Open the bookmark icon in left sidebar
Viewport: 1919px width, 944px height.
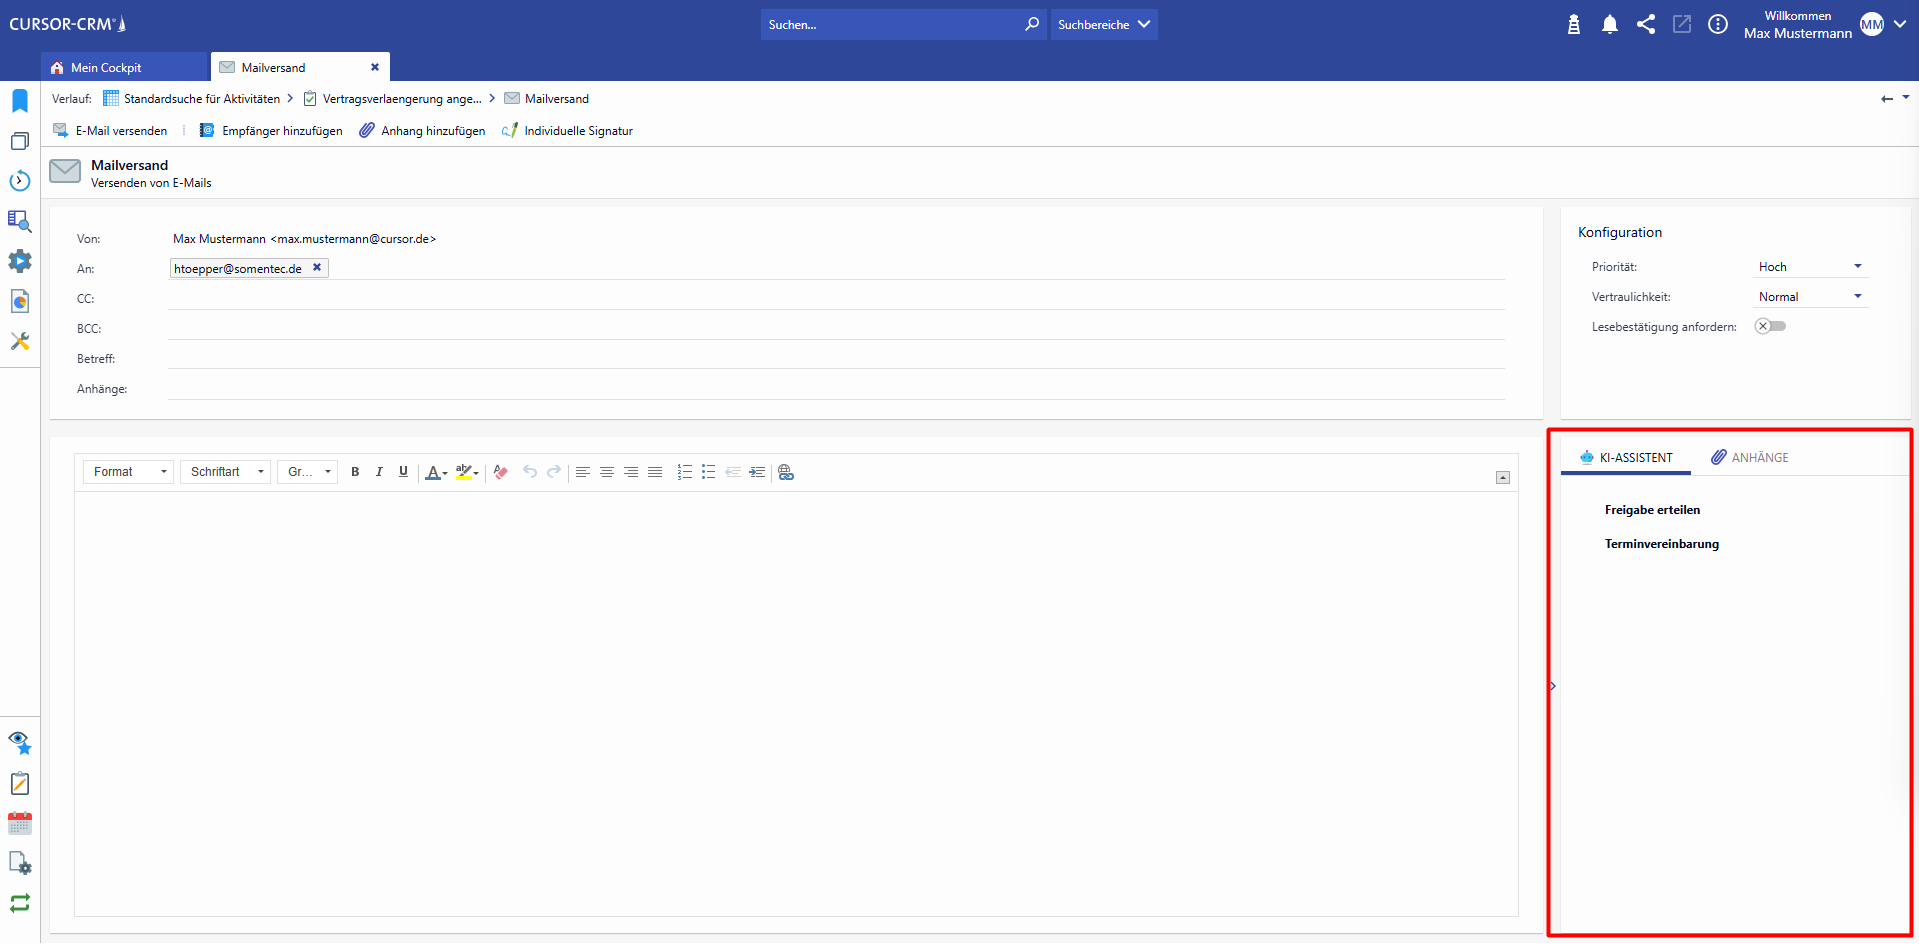coord(20,101)
